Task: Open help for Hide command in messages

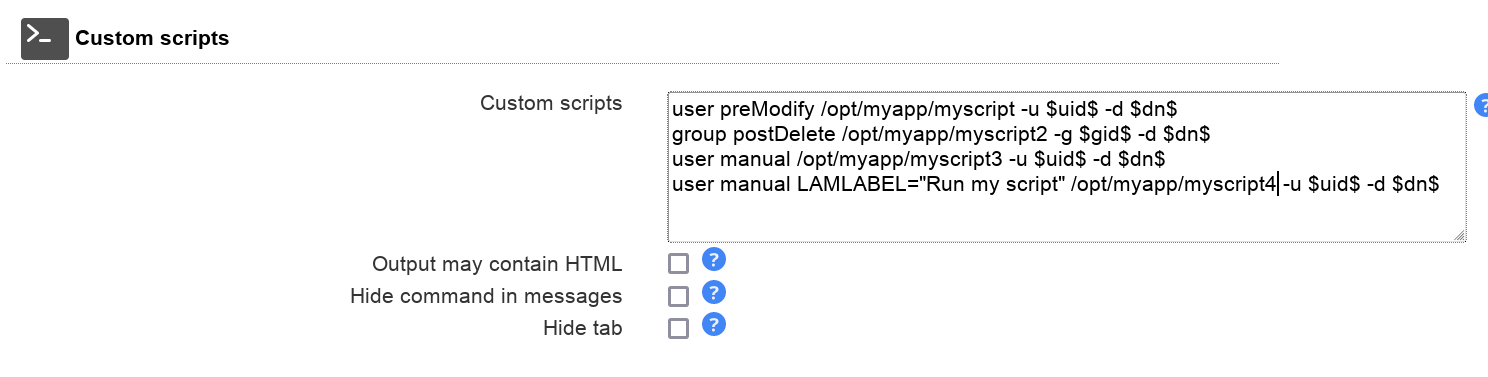Action: pos(713,293)
